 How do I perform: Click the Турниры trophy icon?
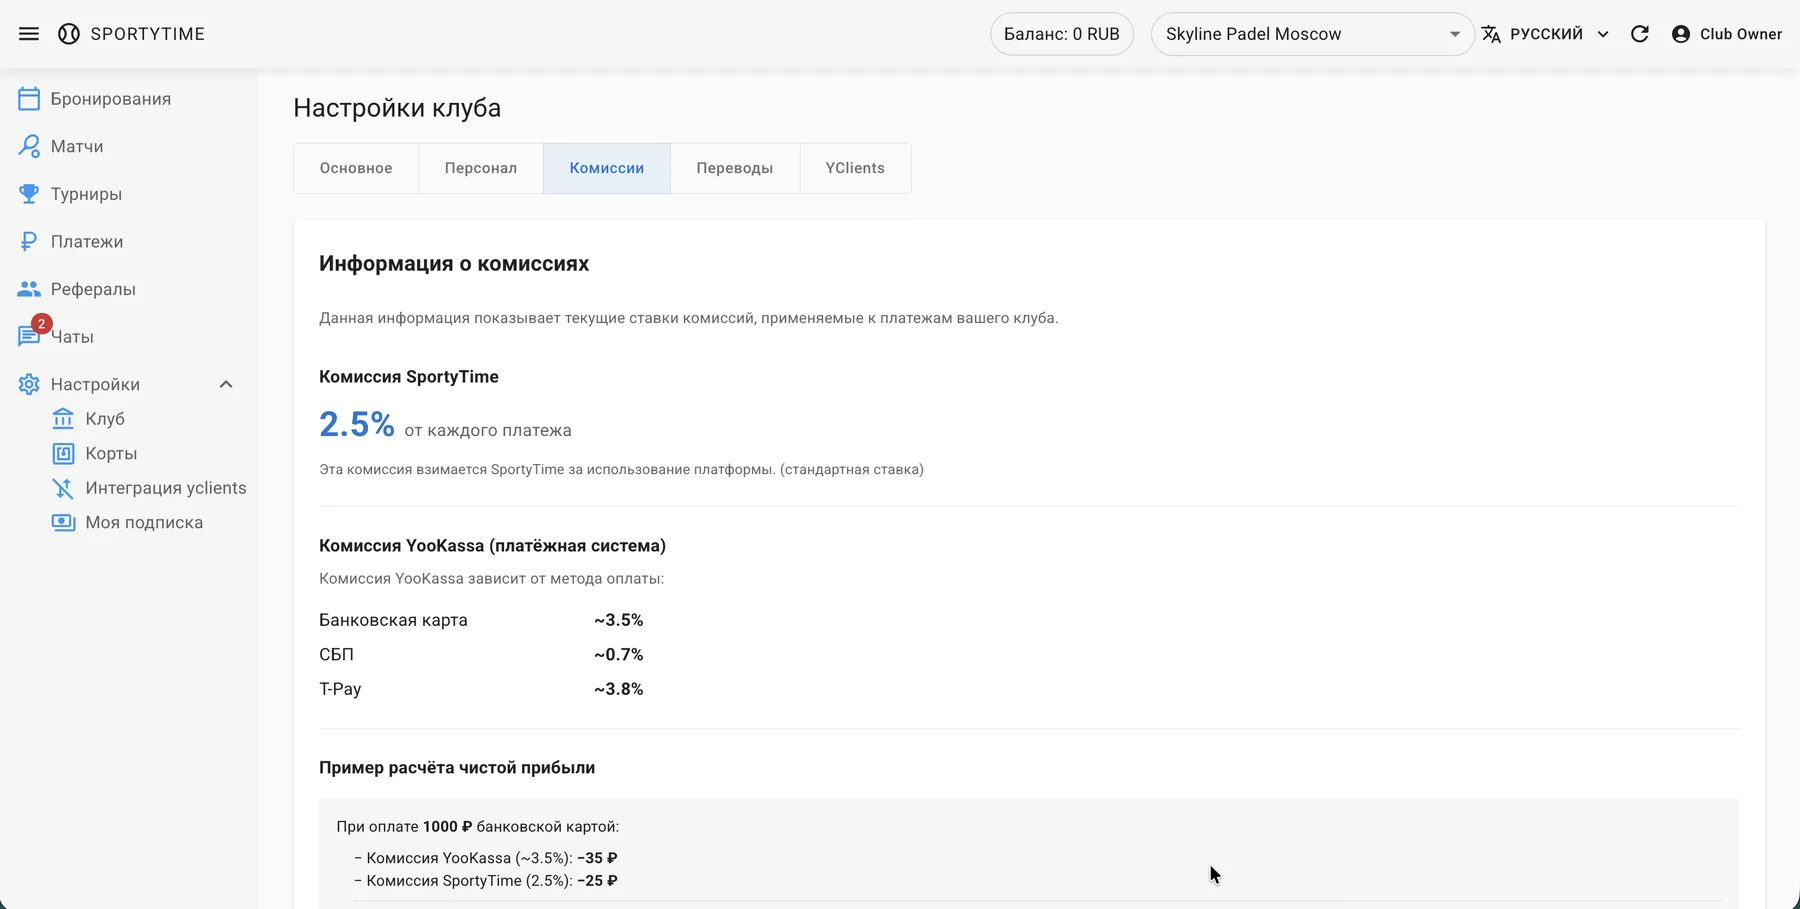click(29, 194)
